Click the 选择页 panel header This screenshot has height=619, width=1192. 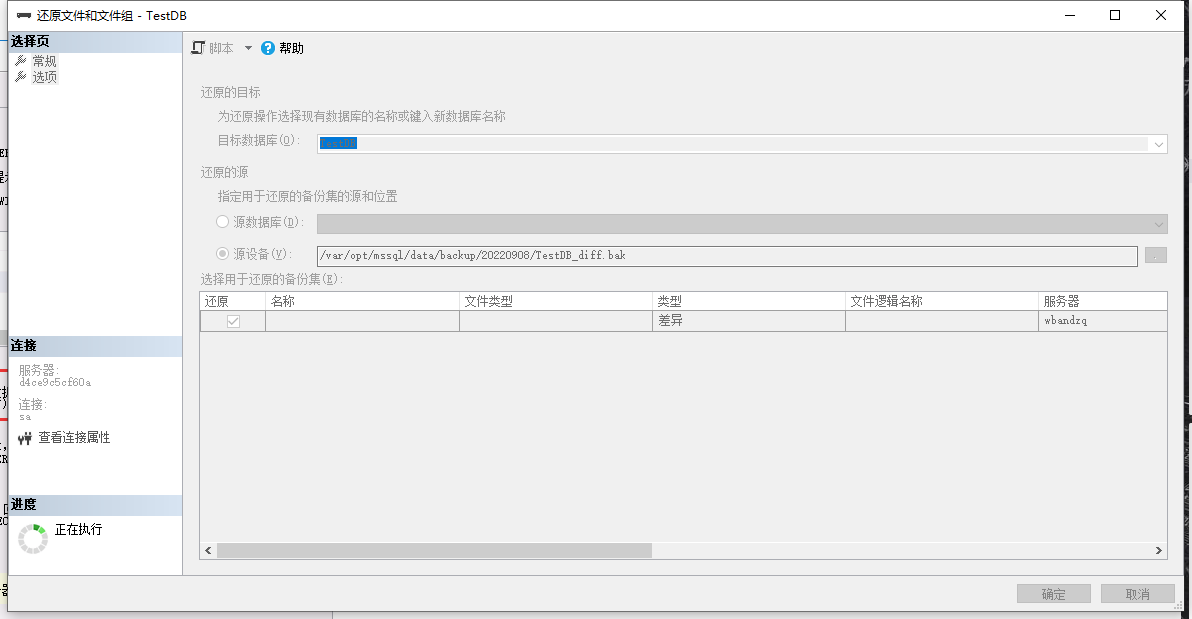point(95,42)
